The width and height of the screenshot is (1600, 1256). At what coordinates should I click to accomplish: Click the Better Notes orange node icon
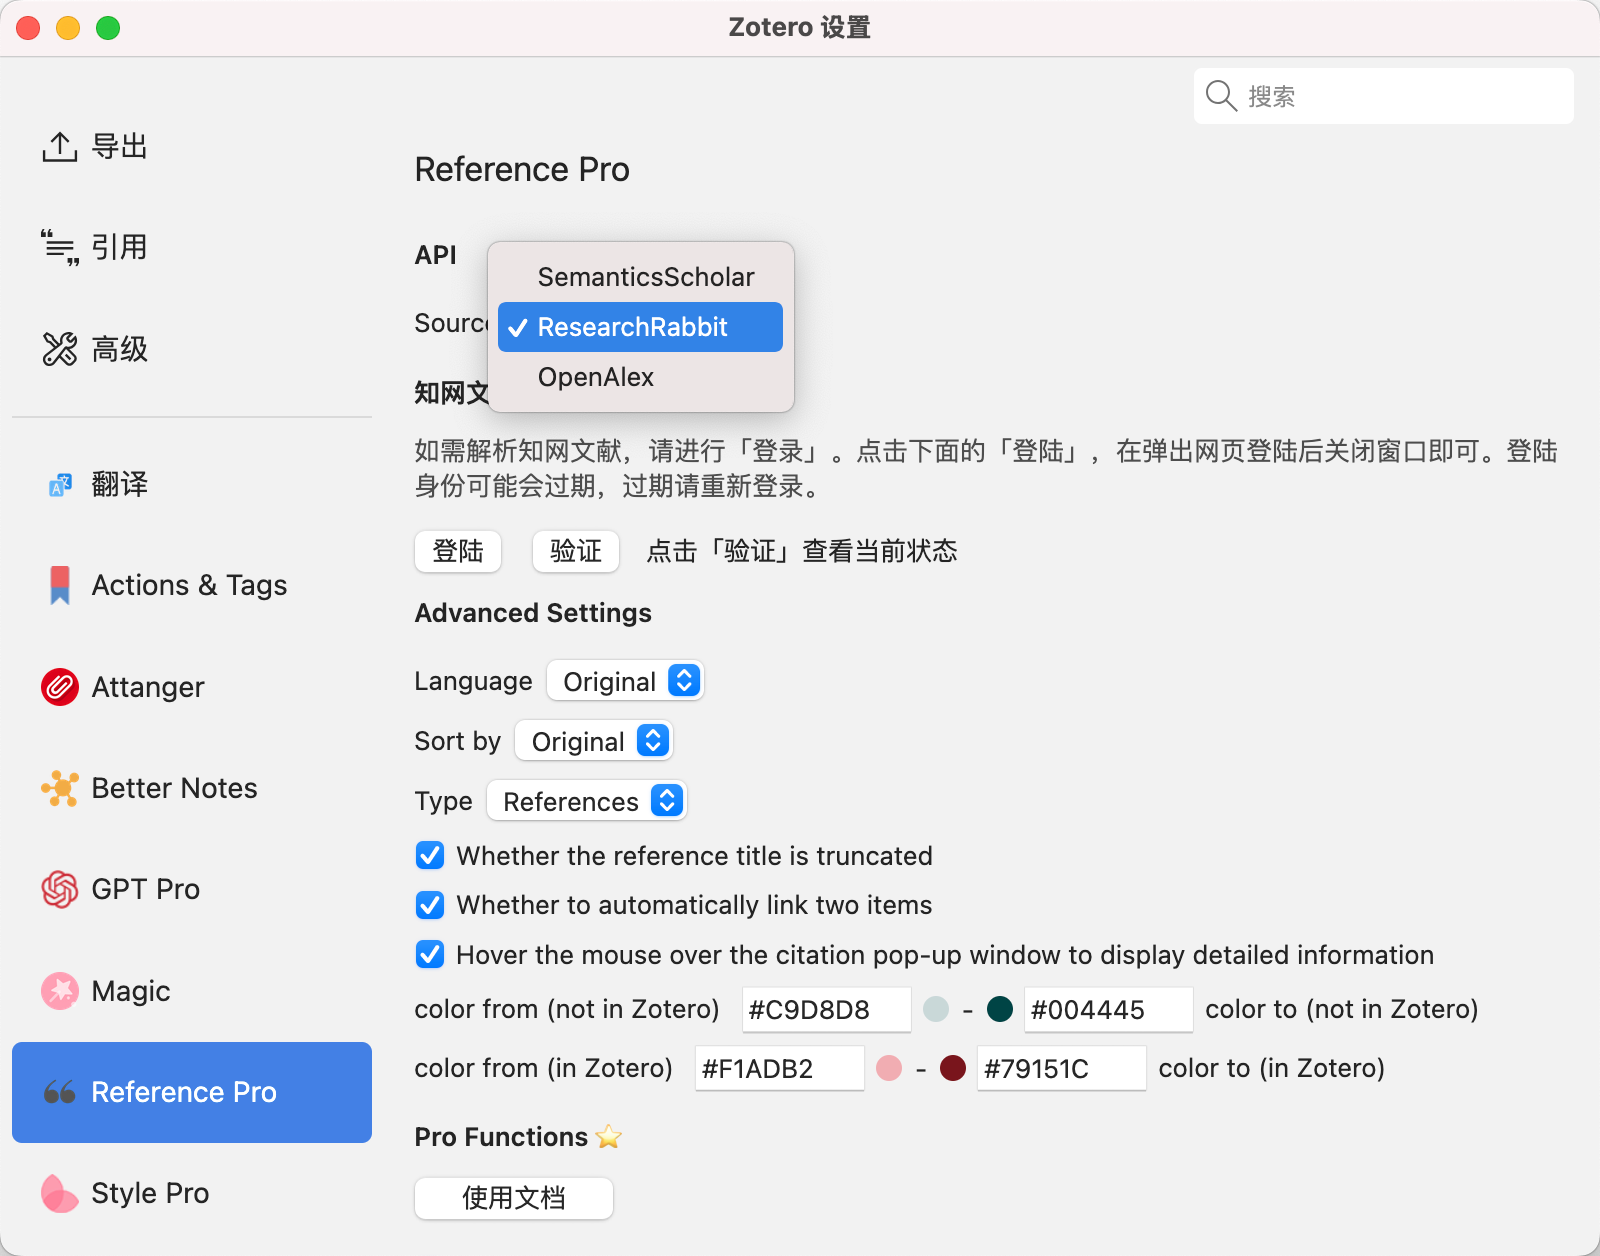pyautogui.click(x=60, y=788)
